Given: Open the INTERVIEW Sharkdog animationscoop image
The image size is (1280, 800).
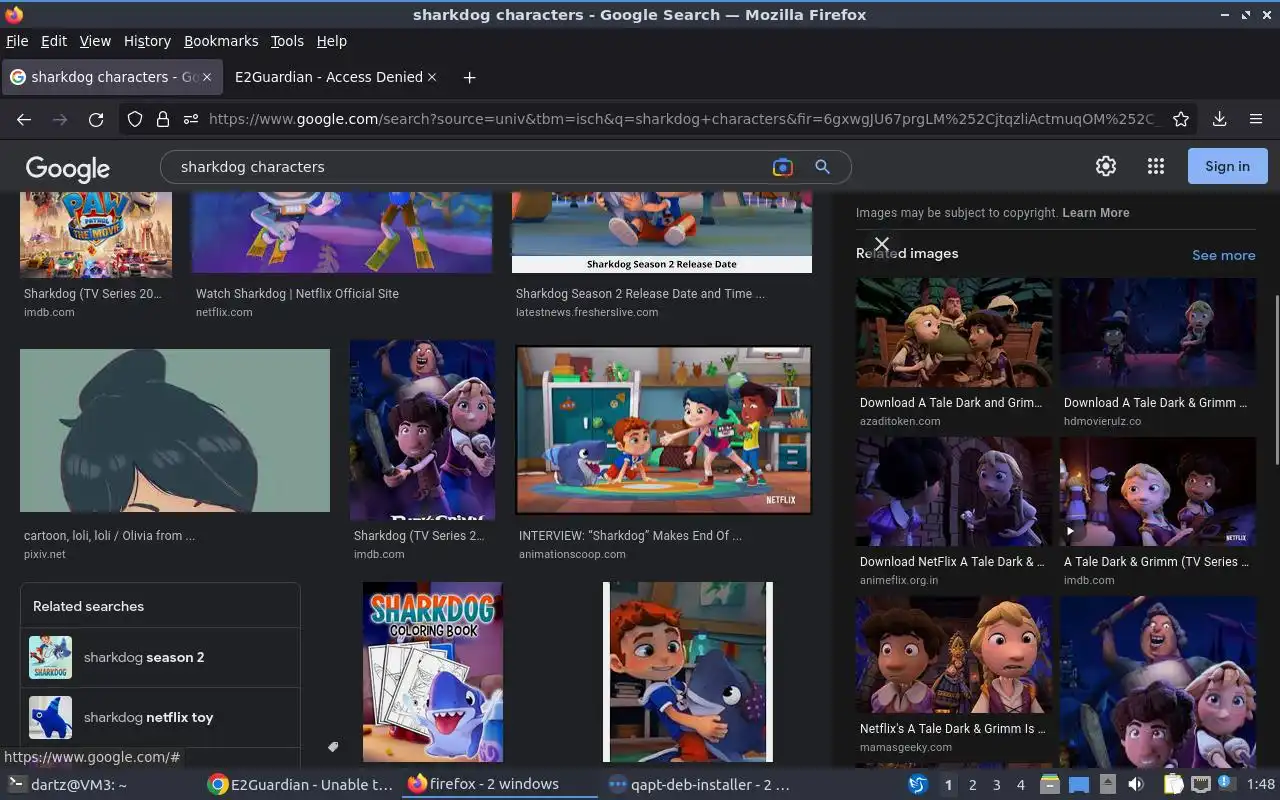Looking at the screenshot, I should point(663,430).
